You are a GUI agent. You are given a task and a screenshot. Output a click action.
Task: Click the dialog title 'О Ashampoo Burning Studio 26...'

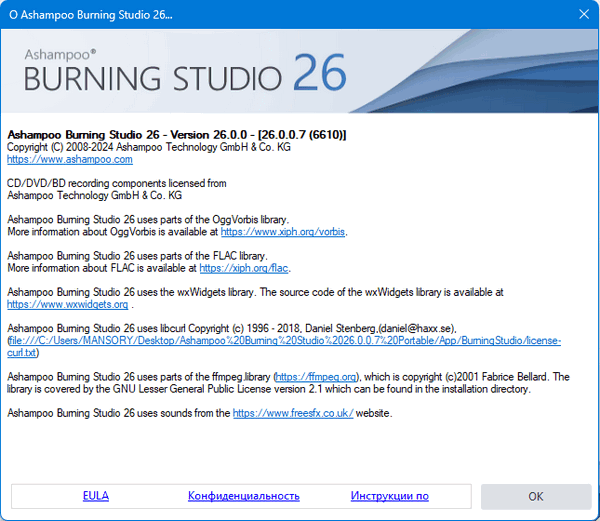91,15
